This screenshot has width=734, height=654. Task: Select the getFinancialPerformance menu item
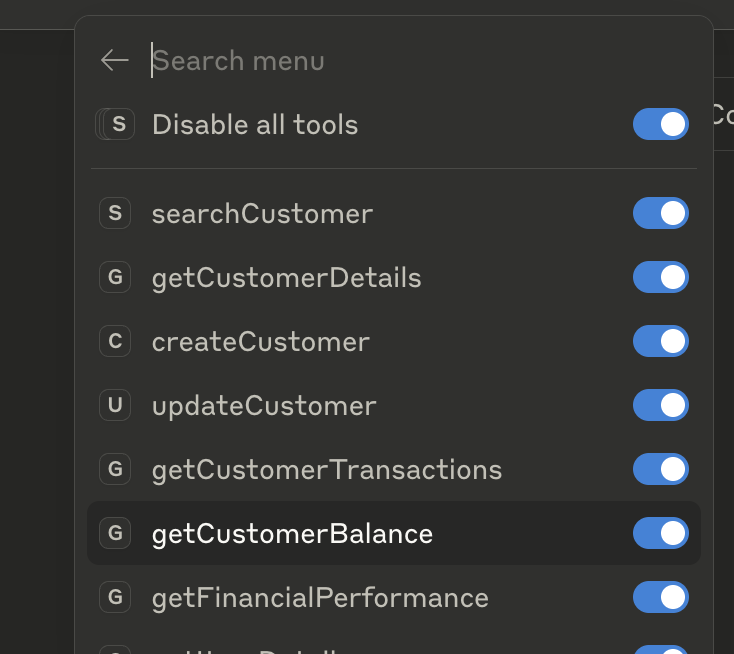click(320, 598)
